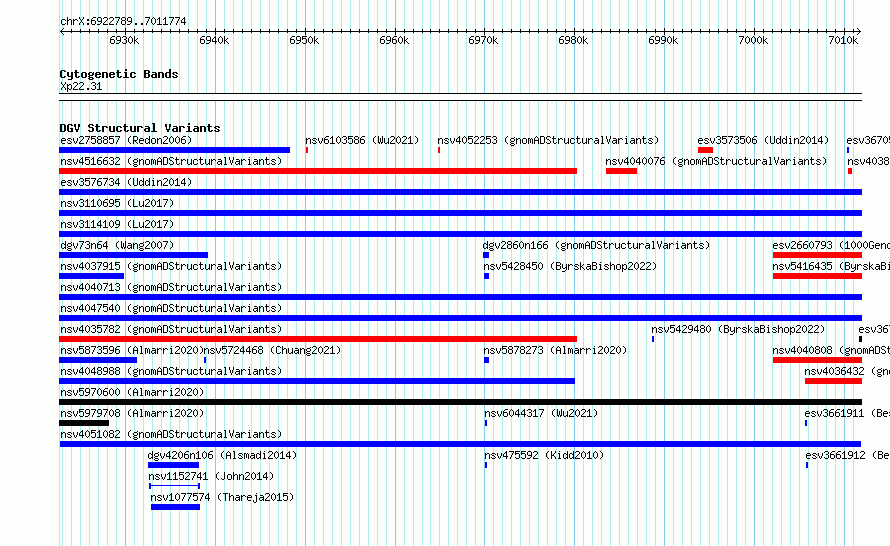Select the 6970k ruler position label

pyautogui.click(x=483, y=40)
